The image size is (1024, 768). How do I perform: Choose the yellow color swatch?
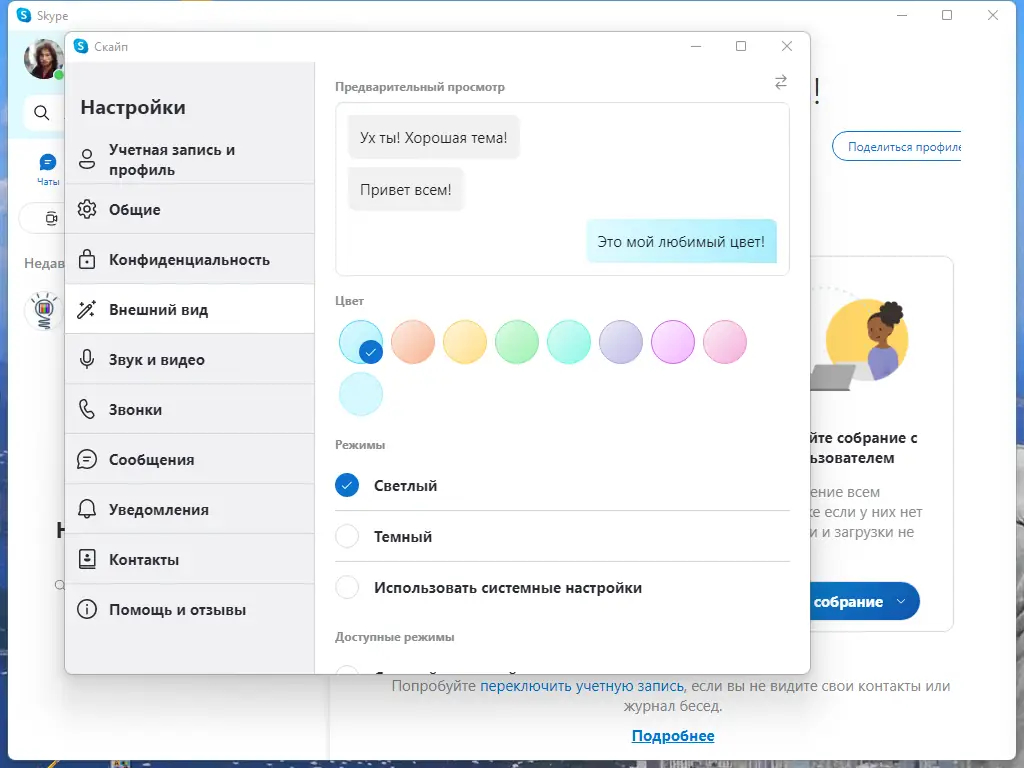point(465,342)
